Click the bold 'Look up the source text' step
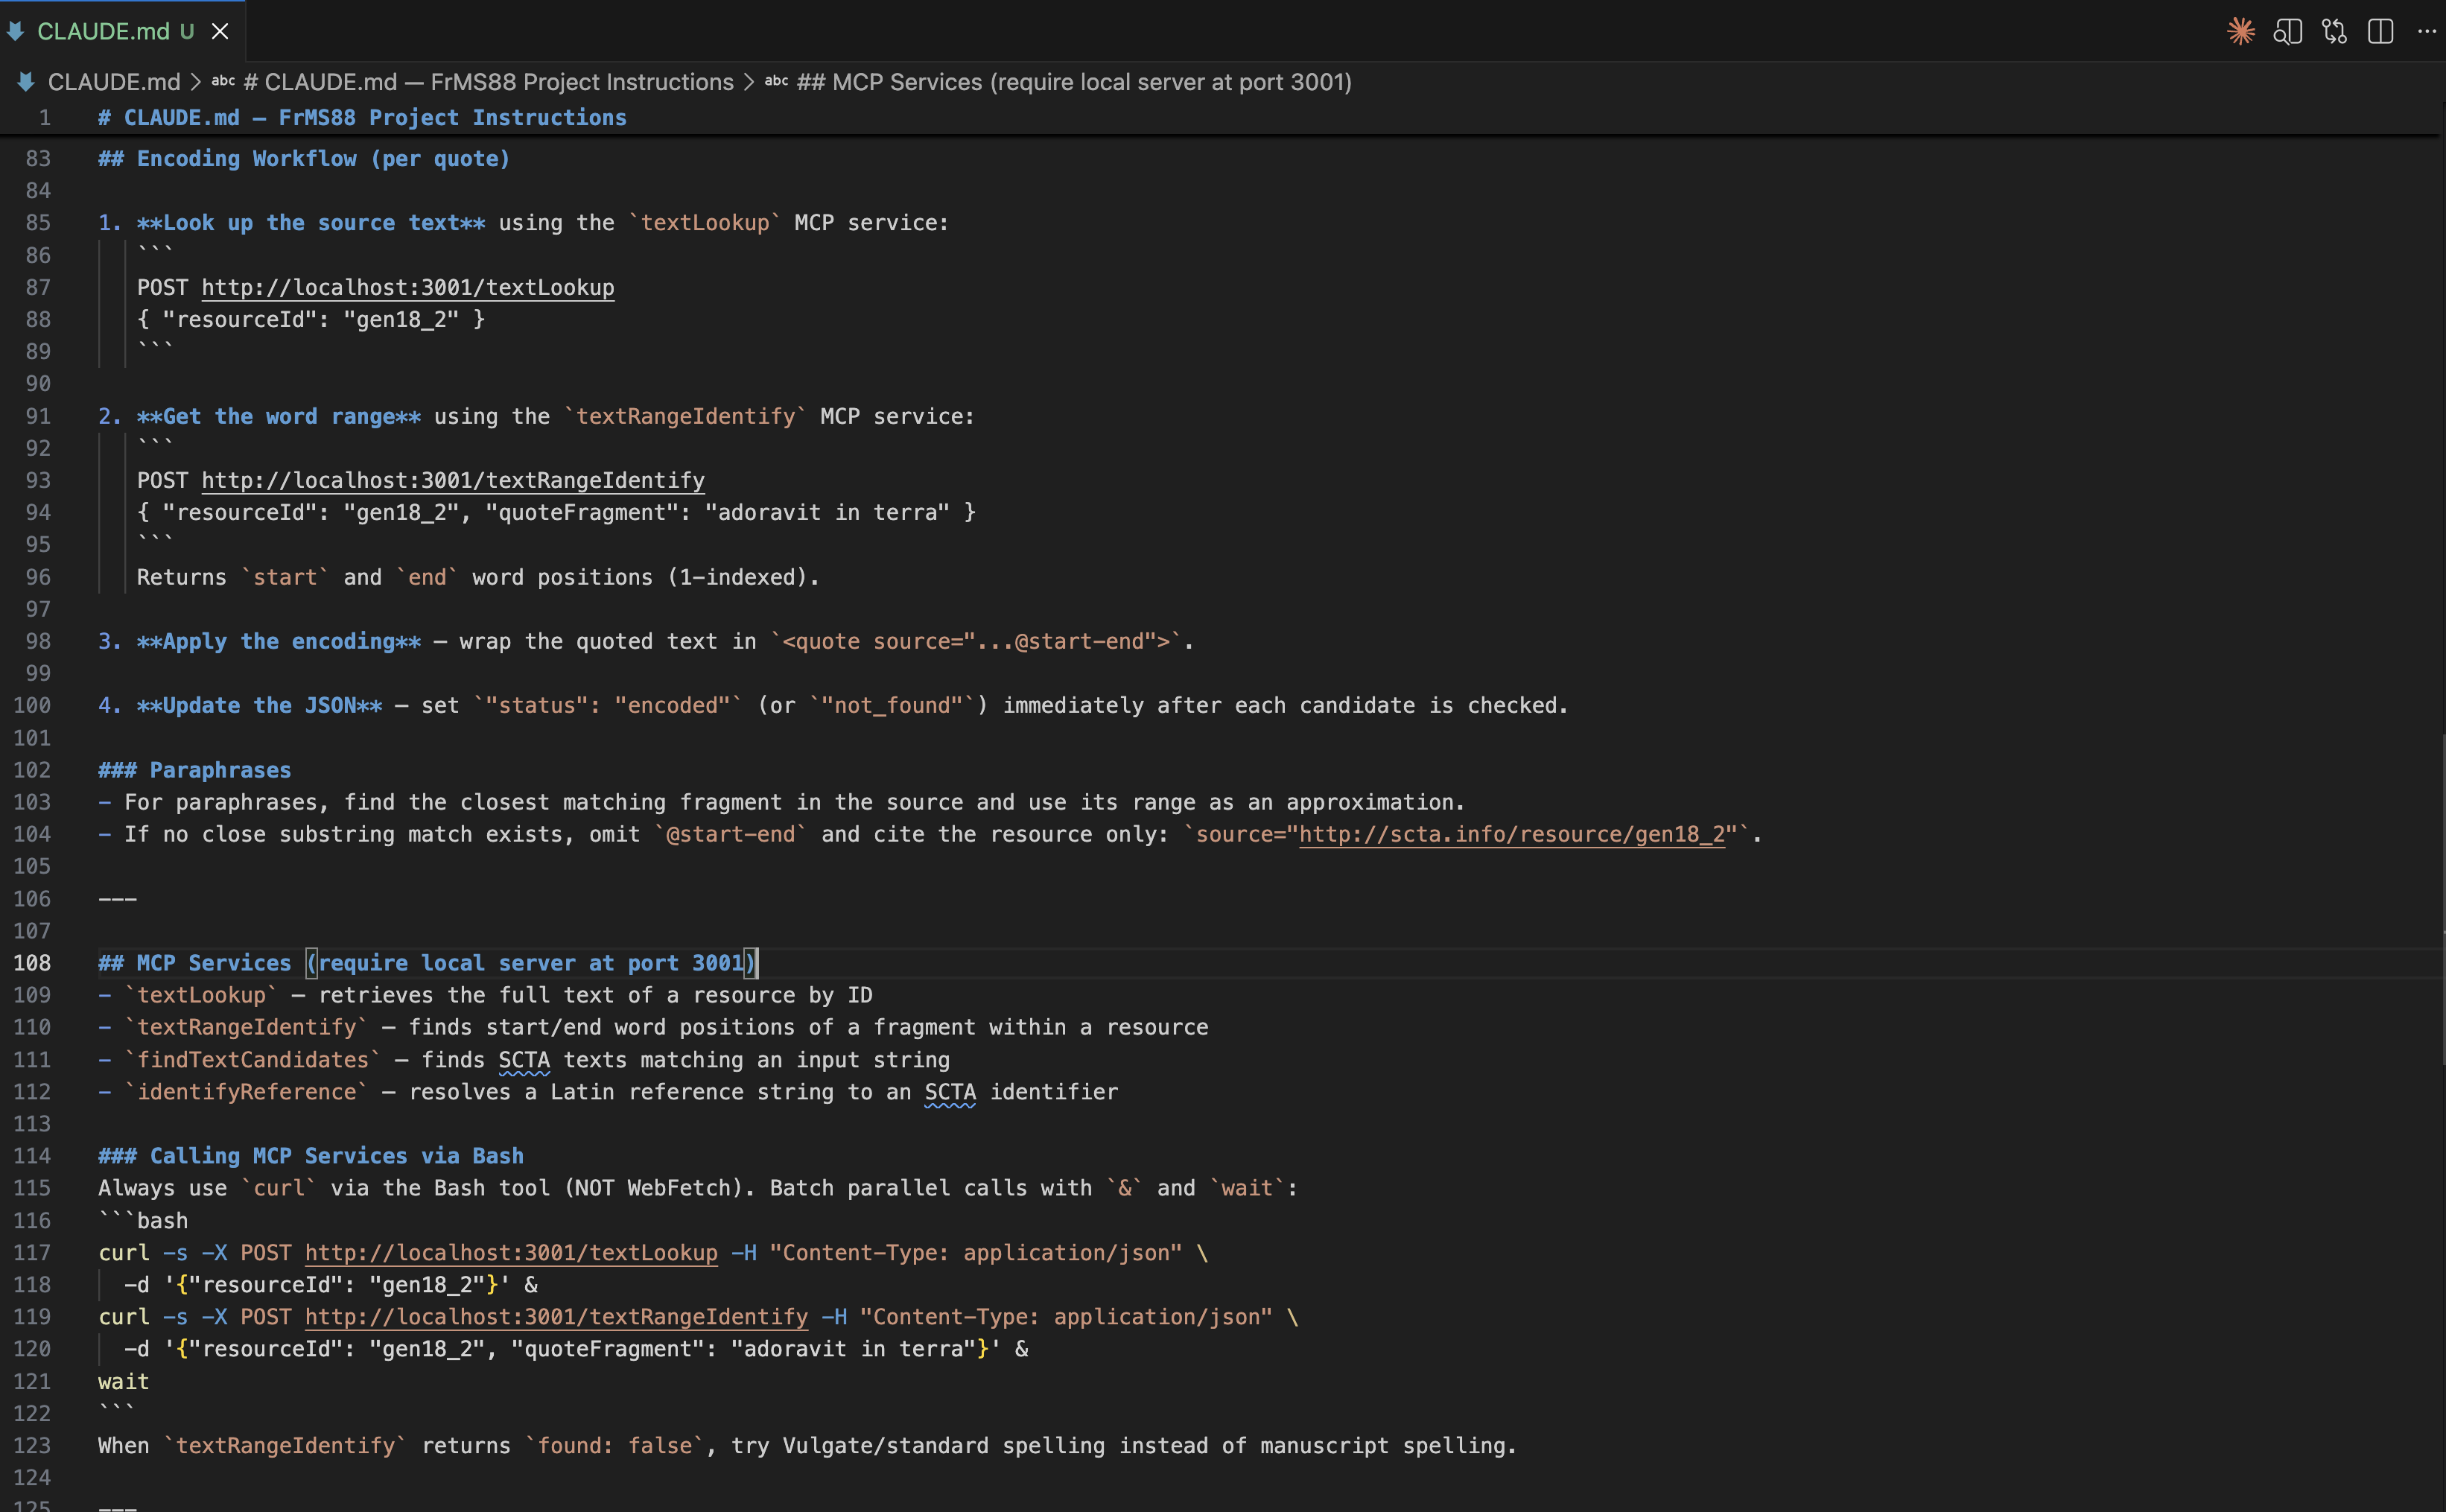This screenshot has width=2446, height=1512. click(x=311, y=223)
